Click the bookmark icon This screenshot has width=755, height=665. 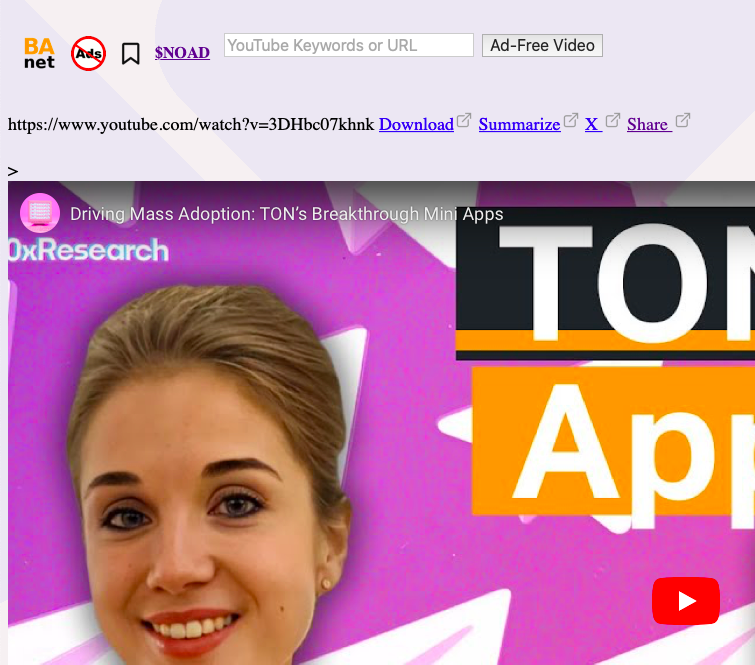130,53
